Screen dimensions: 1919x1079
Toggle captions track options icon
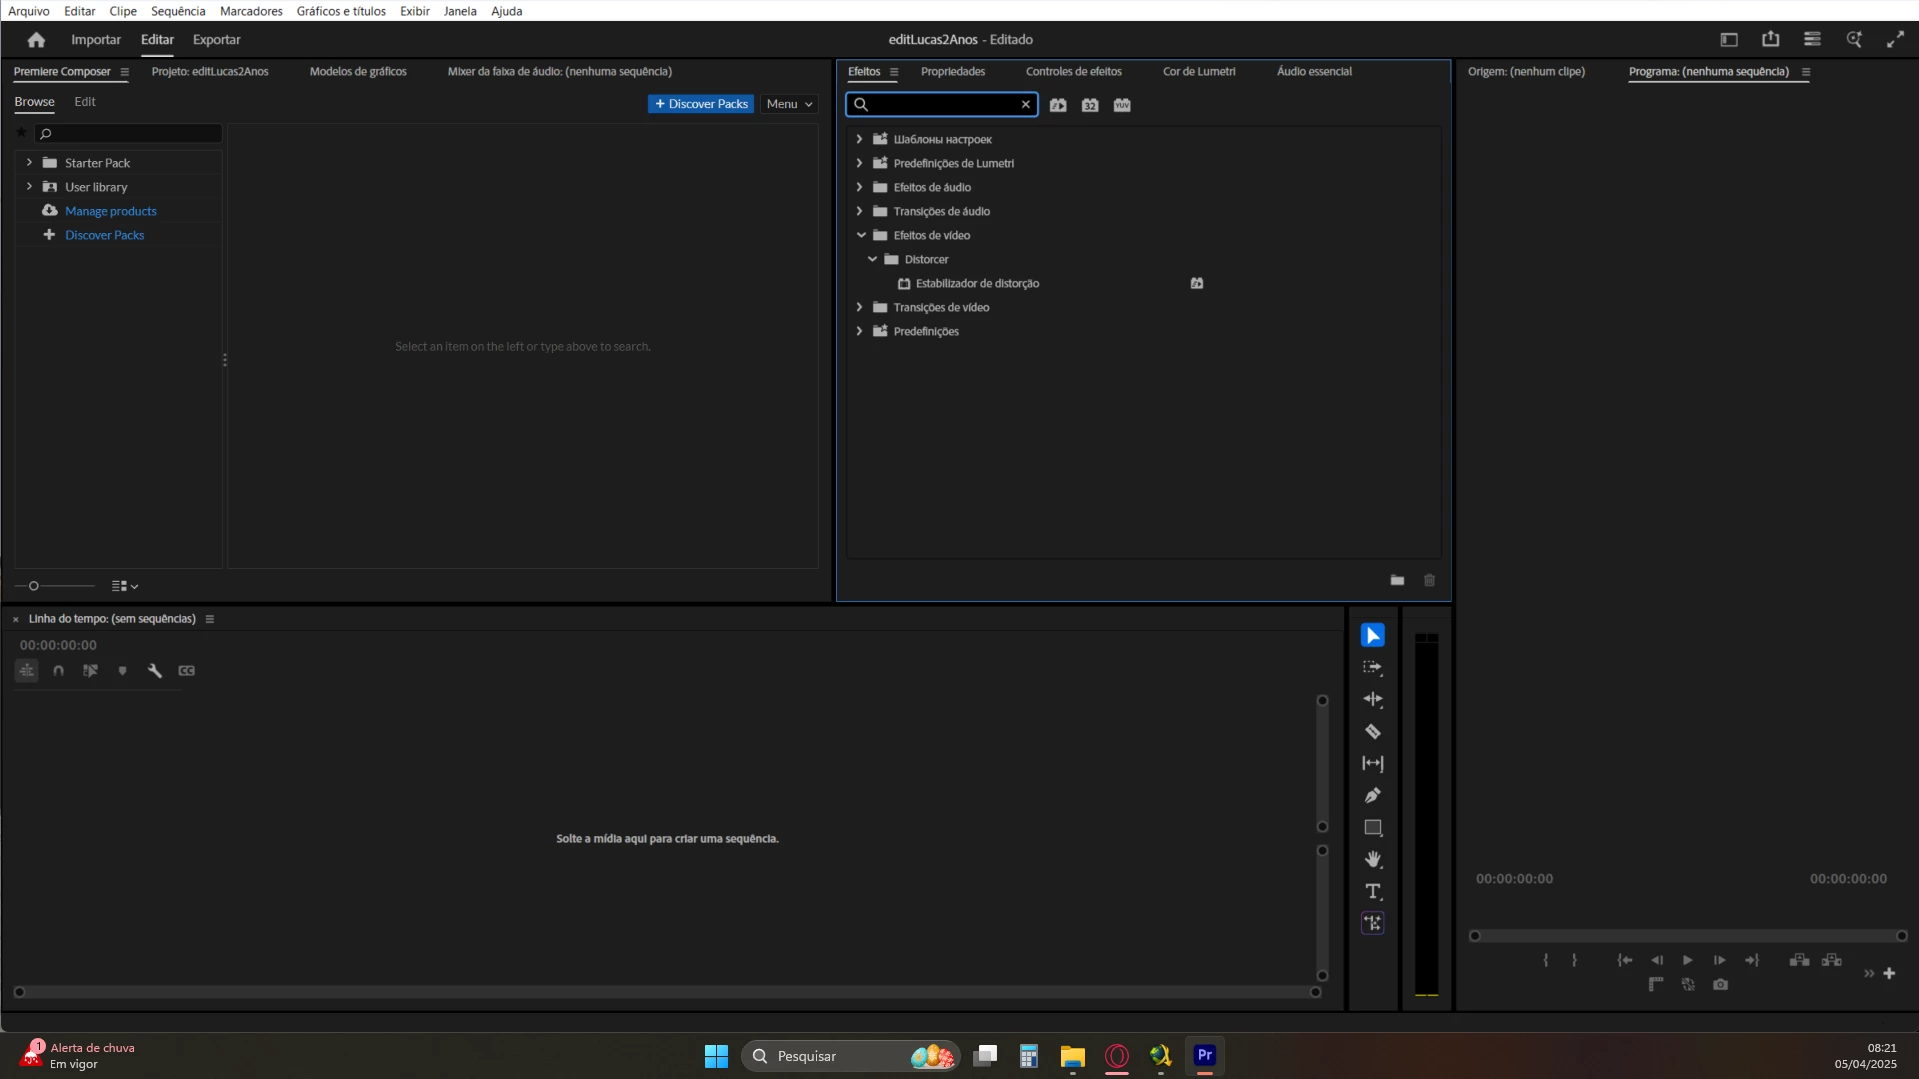(x=186, y=671)
